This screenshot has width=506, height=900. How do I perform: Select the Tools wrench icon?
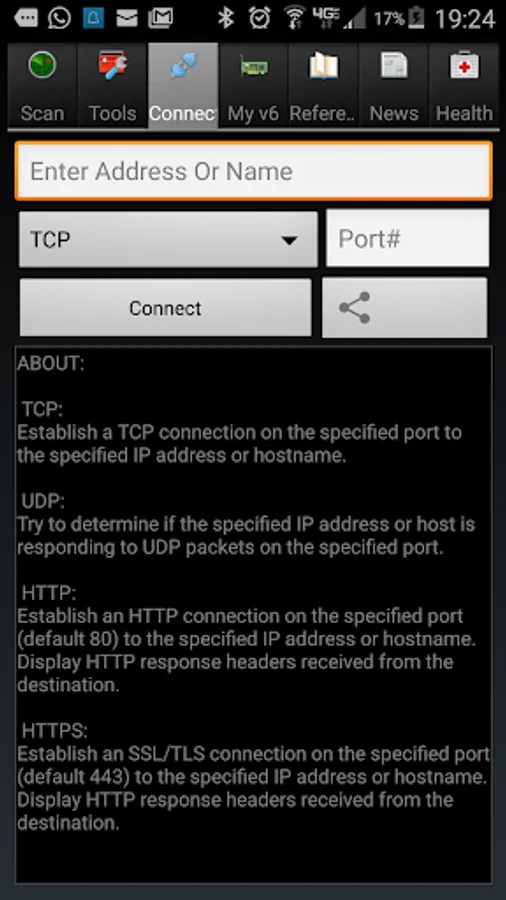point(112,65)
